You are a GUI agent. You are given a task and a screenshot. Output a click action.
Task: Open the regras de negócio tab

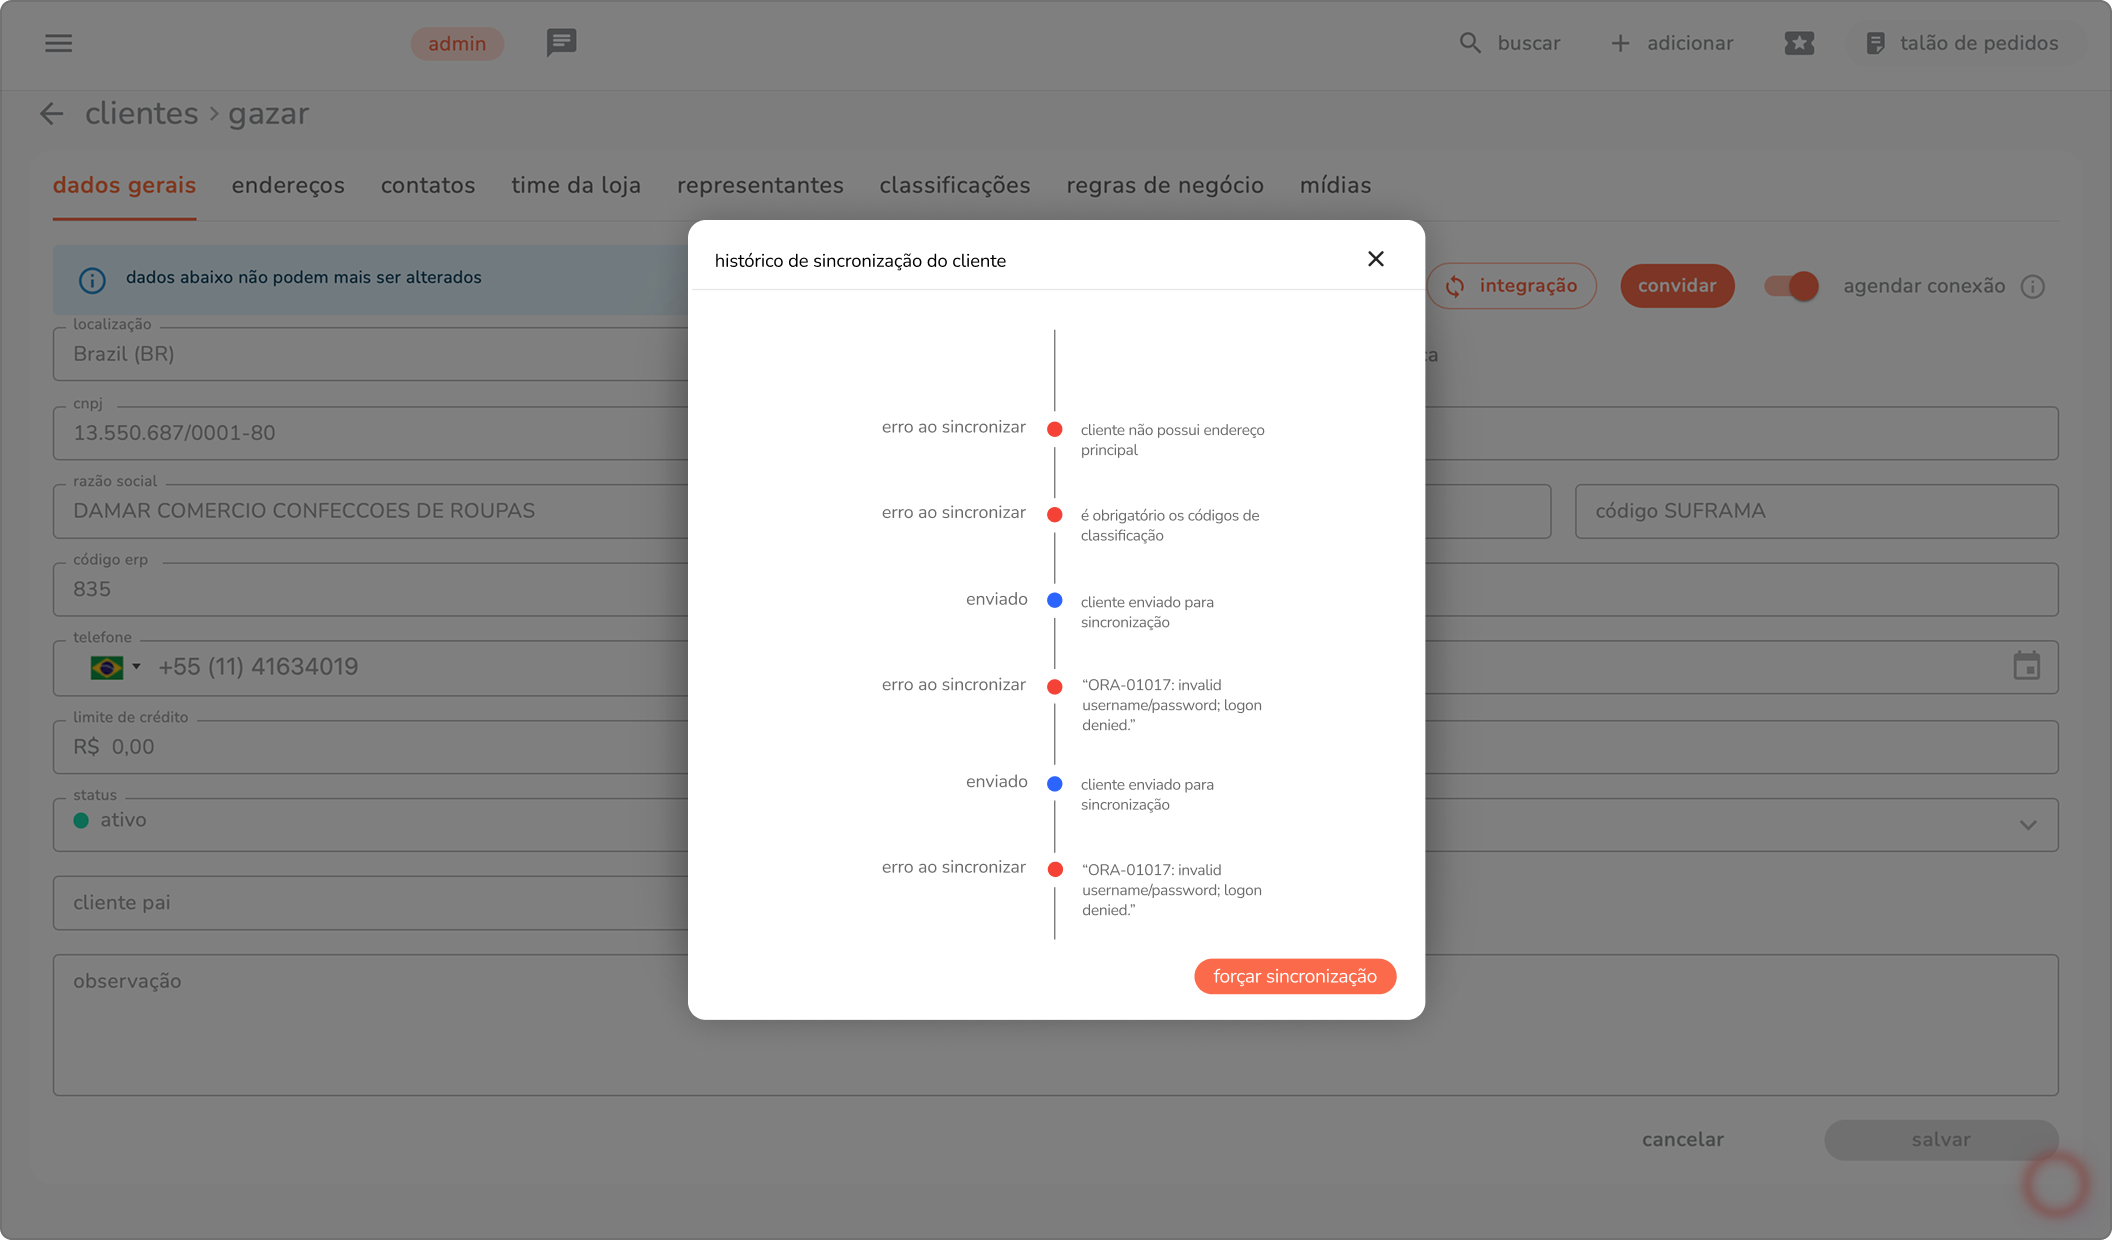tap(1164, 185)
